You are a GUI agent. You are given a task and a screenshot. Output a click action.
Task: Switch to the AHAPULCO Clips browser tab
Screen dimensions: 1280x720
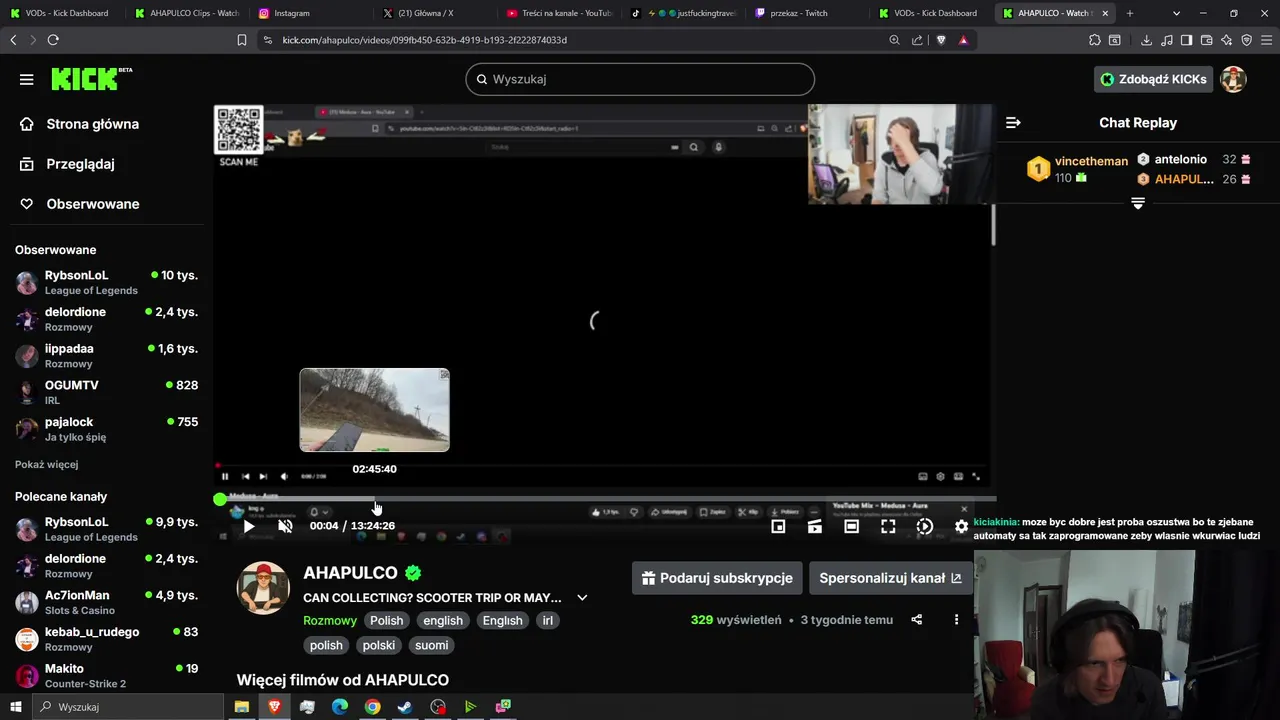tap(186, 13)
